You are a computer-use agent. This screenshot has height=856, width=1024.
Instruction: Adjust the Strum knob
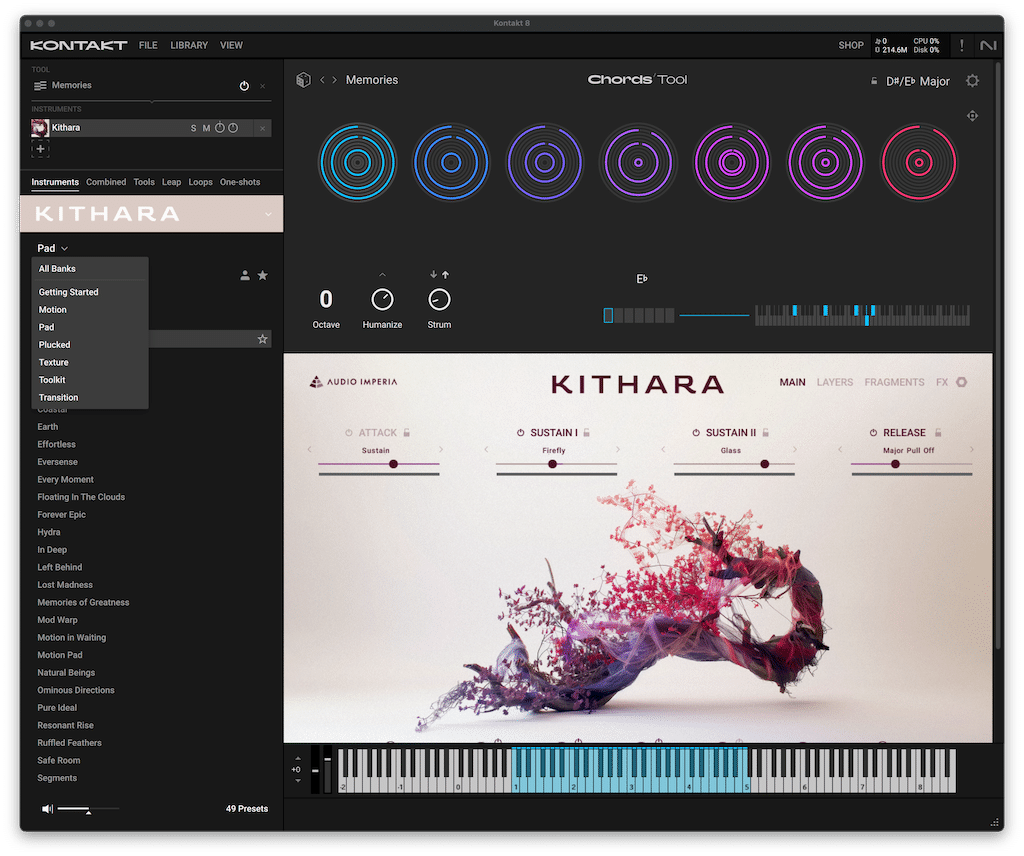[439, 300]
